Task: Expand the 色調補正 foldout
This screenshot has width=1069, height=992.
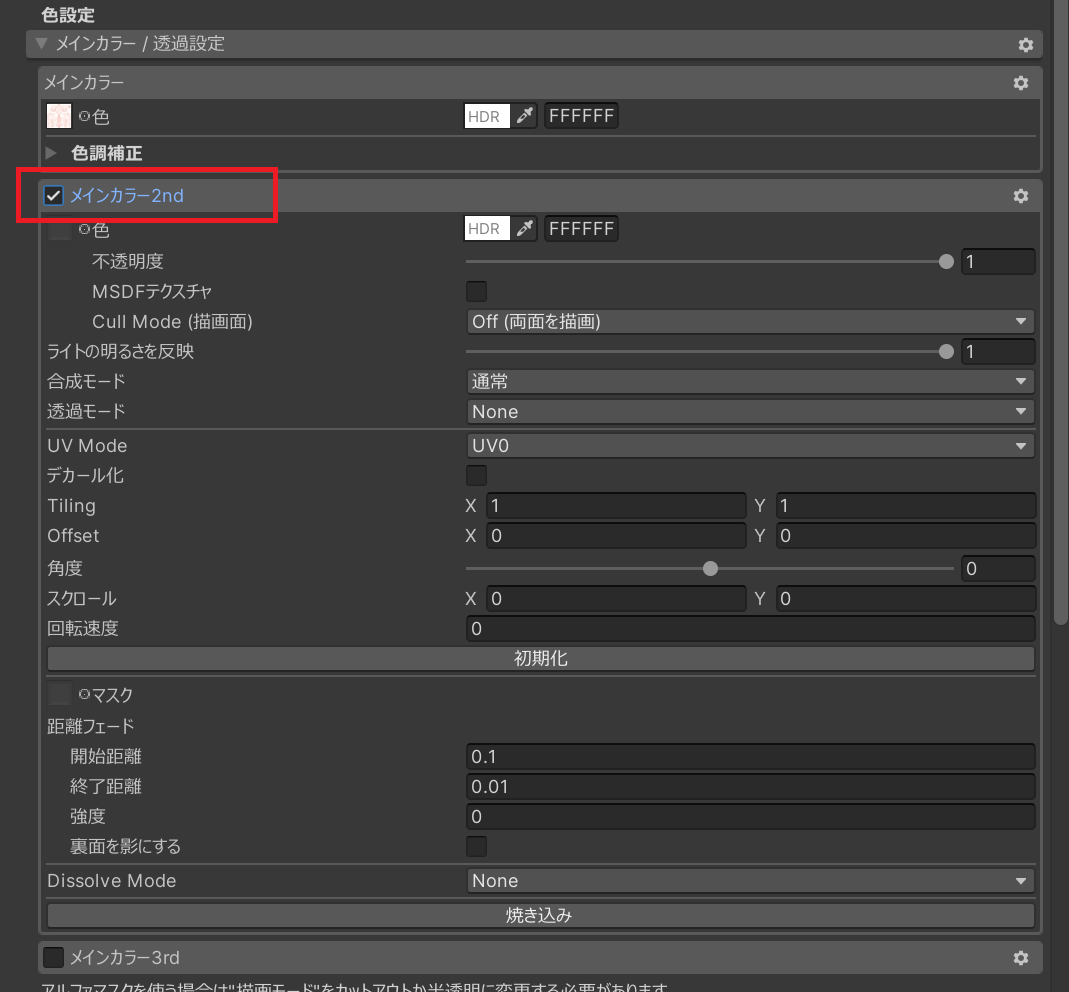Action: click(52, 154)
